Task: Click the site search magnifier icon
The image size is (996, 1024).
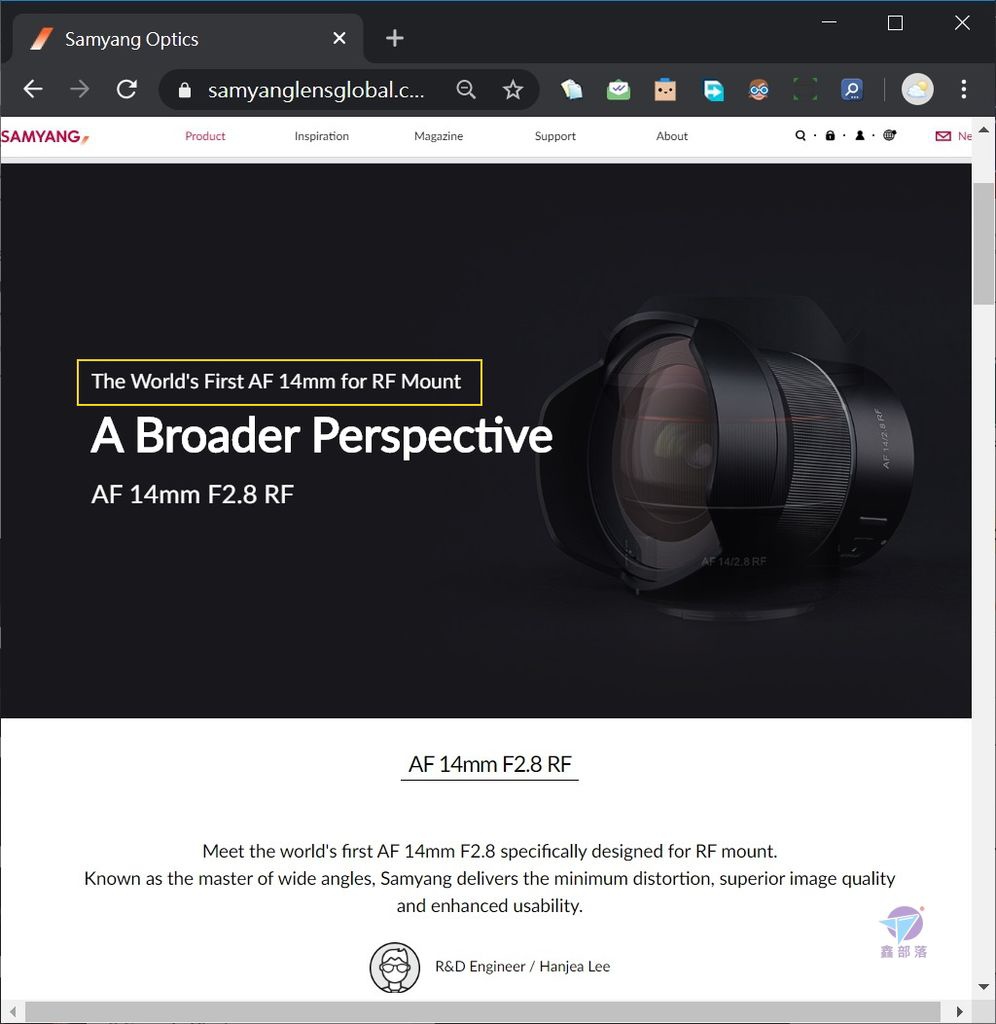Action: (800, 136)
